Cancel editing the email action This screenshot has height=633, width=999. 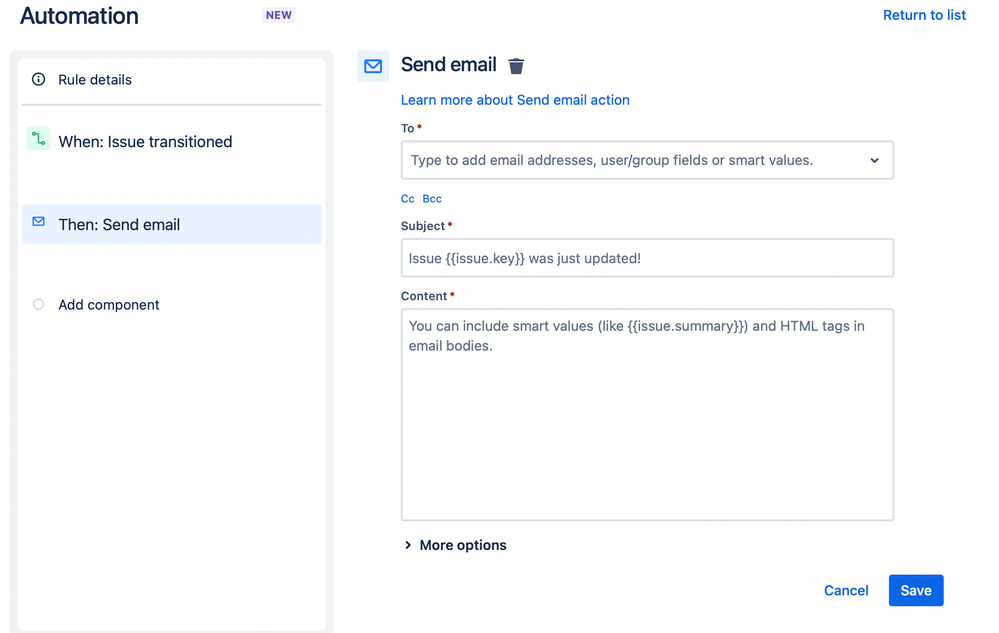pos(845,590)
